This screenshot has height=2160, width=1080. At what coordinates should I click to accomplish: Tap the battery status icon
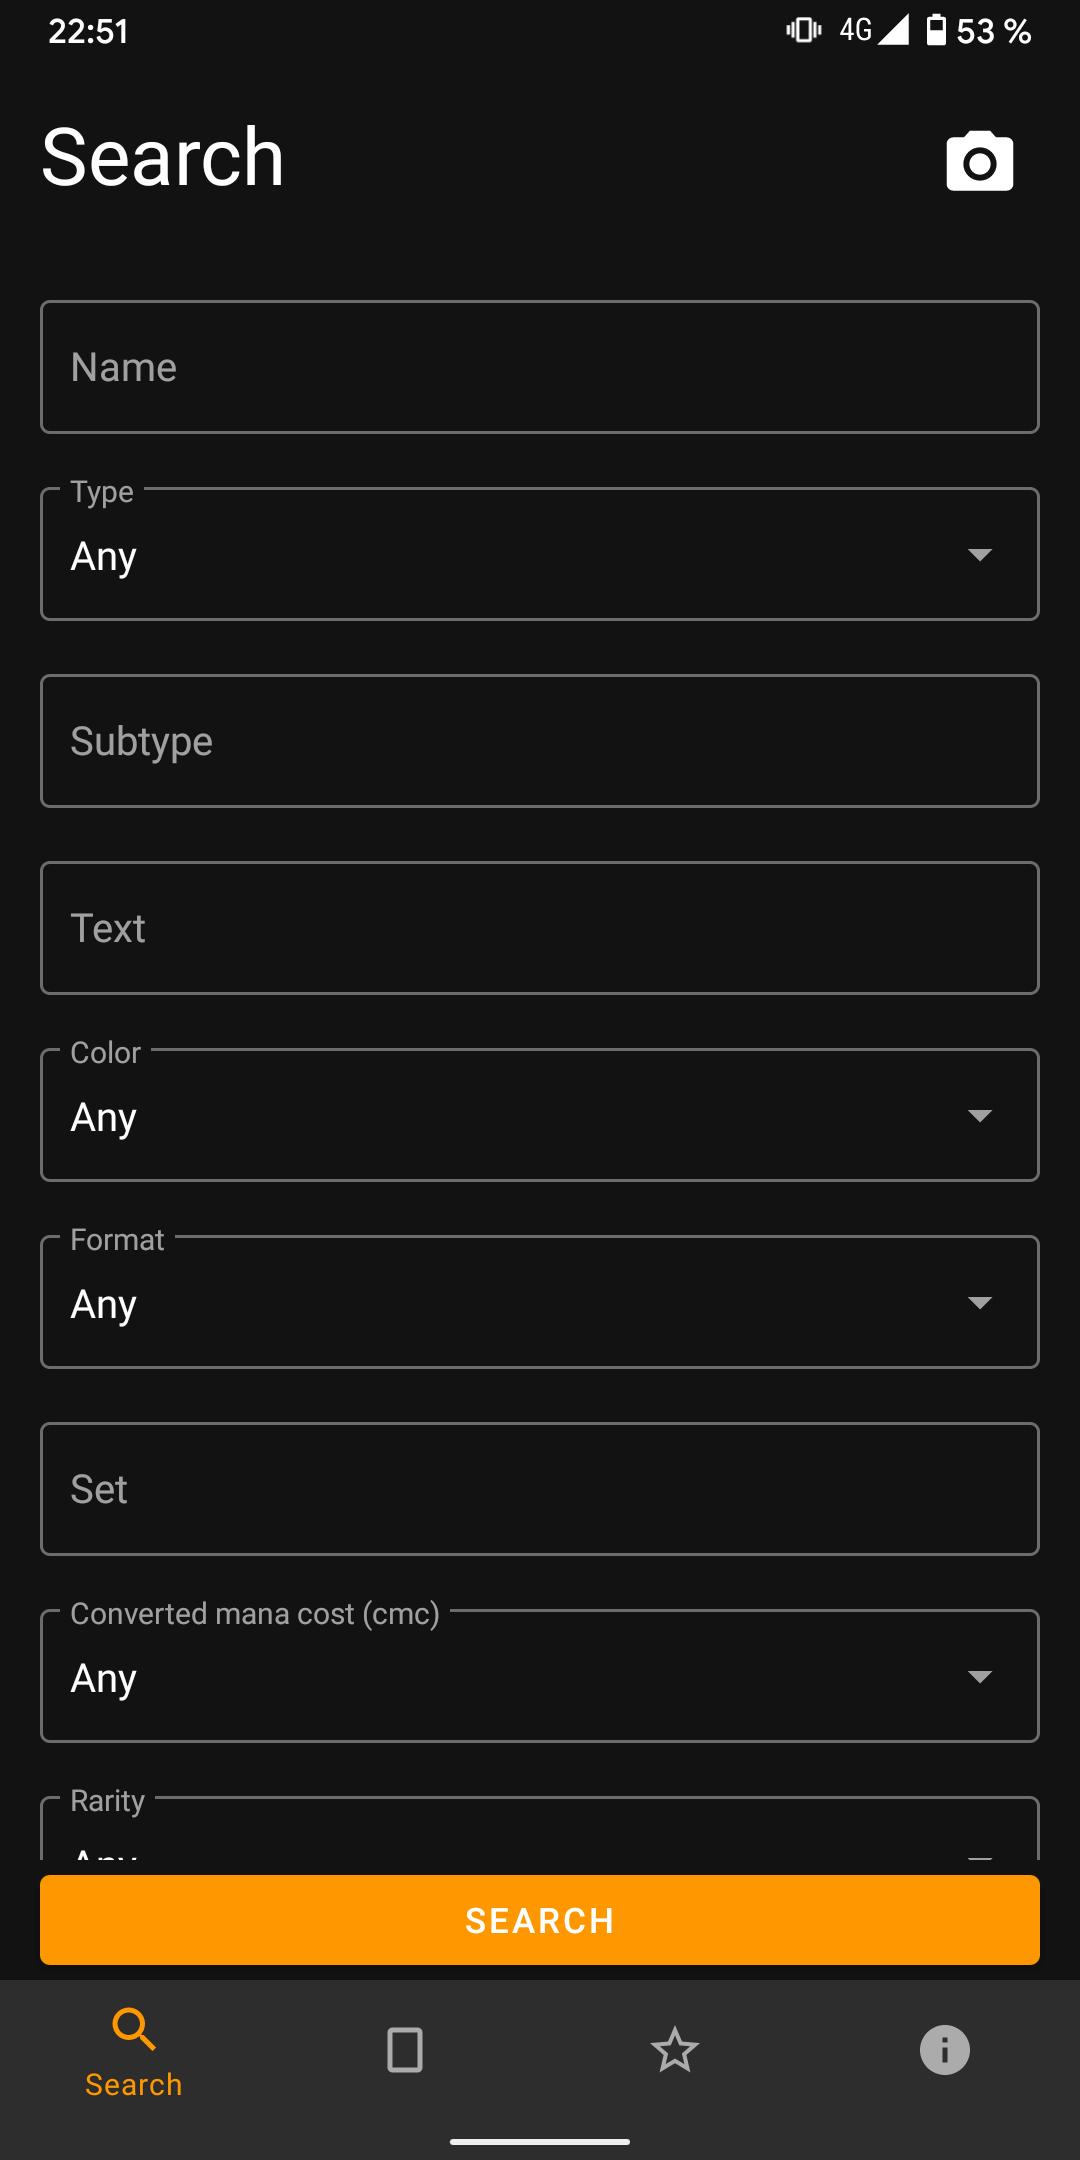coord(936,30)
